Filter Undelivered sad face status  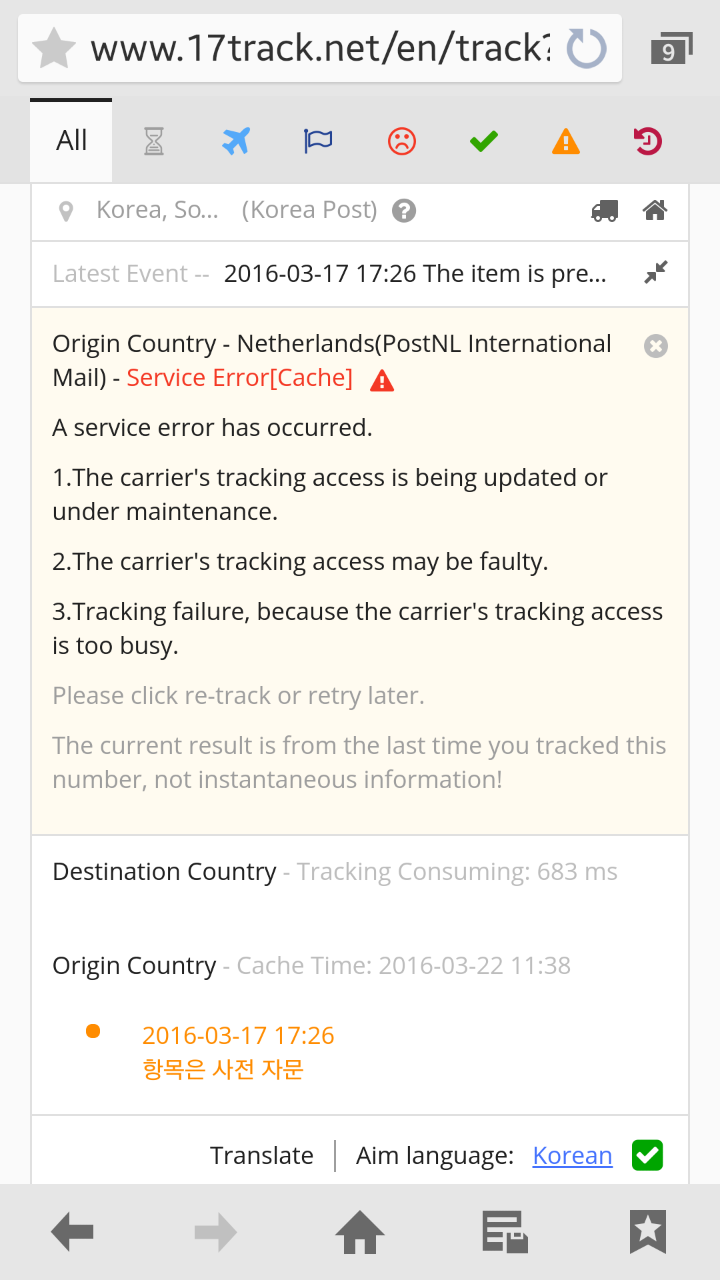click(x=401, y=142)
